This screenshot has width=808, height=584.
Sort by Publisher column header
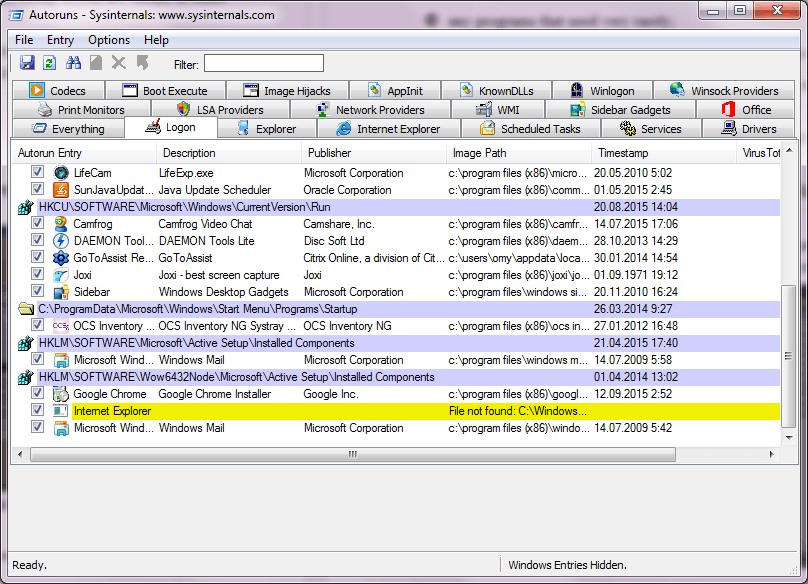[374, 153]
